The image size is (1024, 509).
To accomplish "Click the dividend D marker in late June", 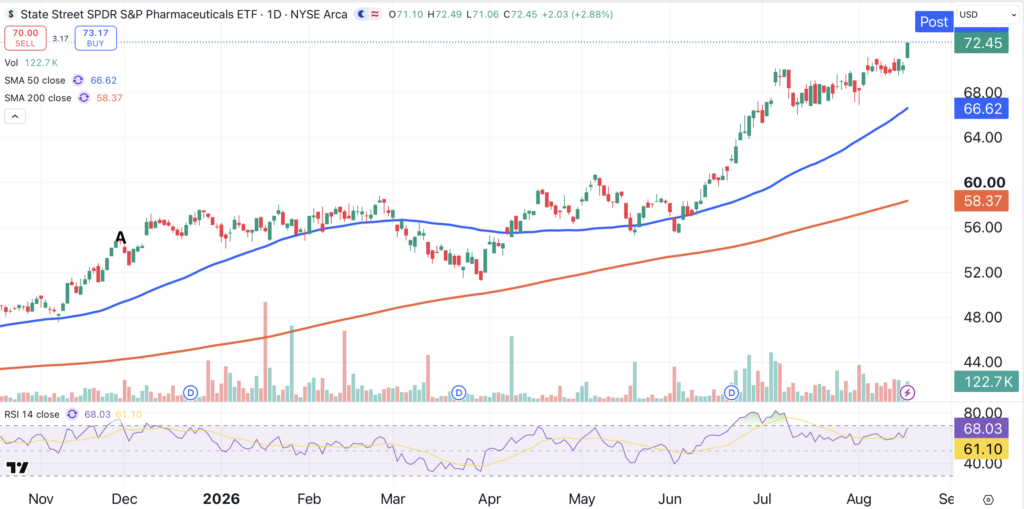I will click(732, 393).
